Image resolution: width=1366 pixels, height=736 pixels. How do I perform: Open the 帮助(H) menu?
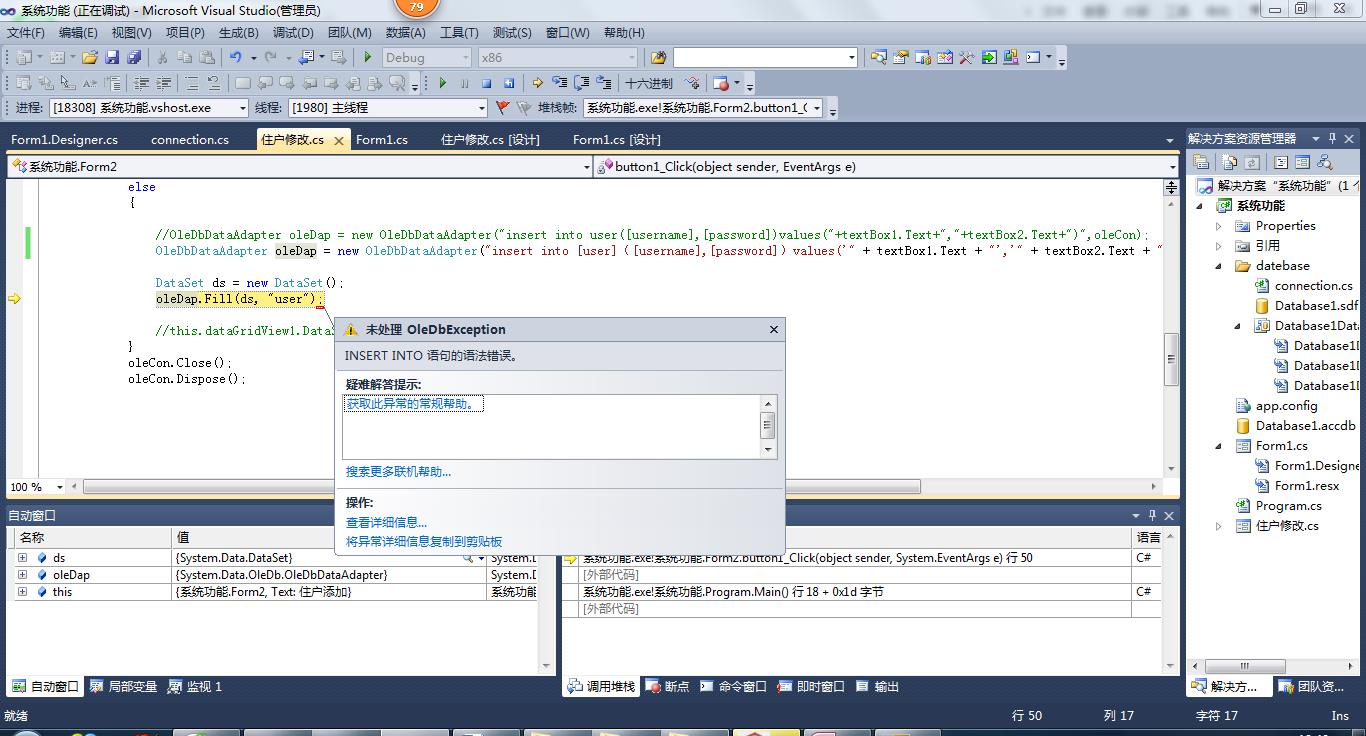pyautogui.click(x=624, y=33)
